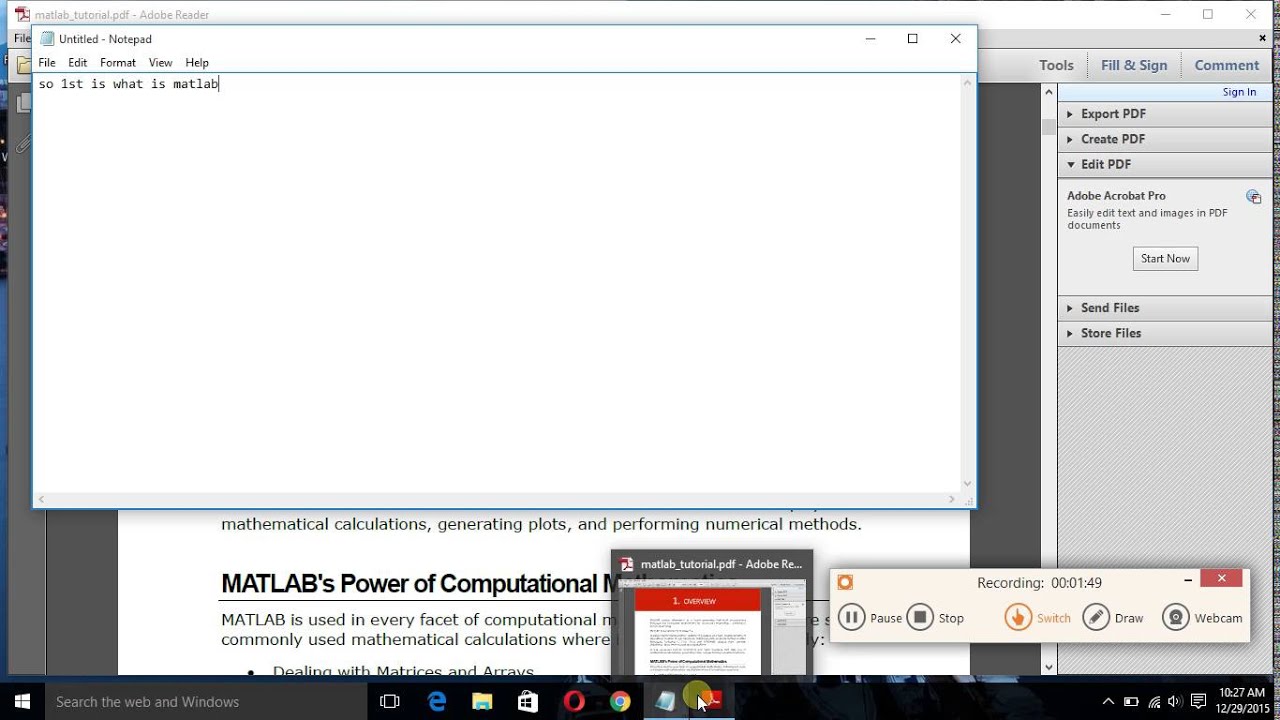Switch to Adobe Reader via taskbar icon
Image resolution: width=1280 pixels, height=720 pixels.
click(712, 702)
